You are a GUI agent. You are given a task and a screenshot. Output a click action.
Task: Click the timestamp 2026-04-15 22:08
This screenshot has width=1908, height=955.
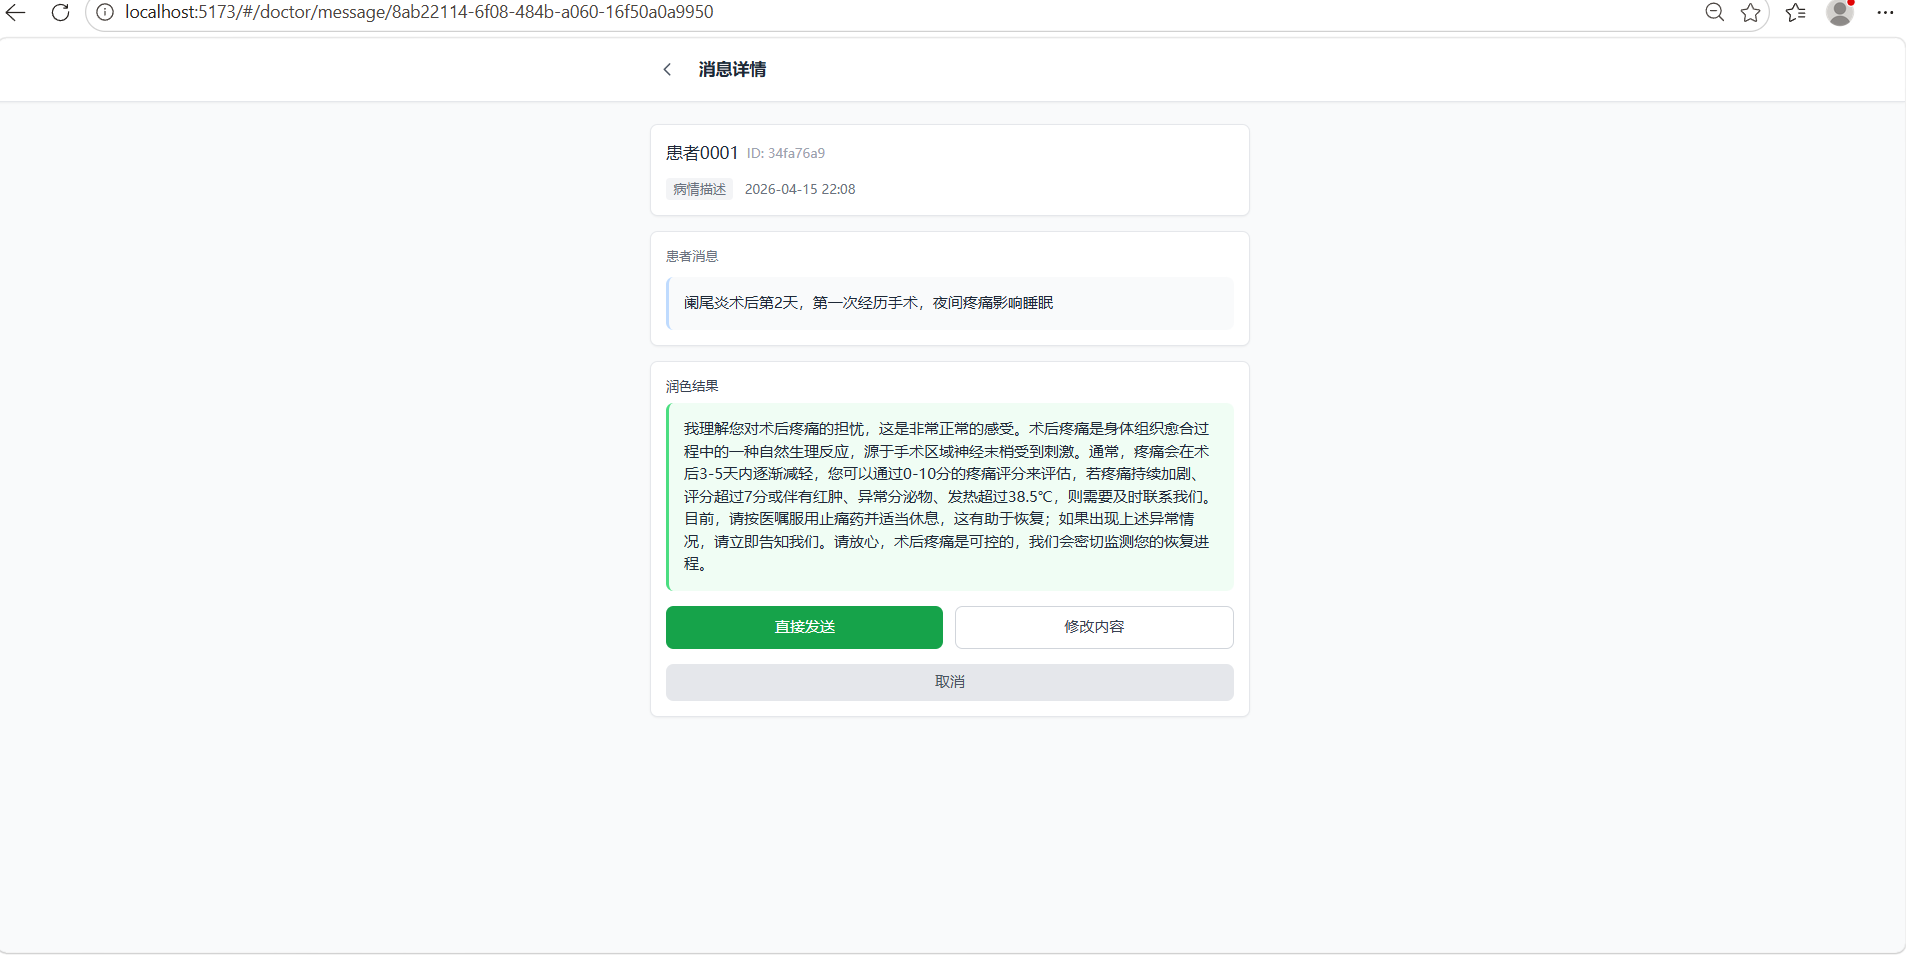(800, 189)
